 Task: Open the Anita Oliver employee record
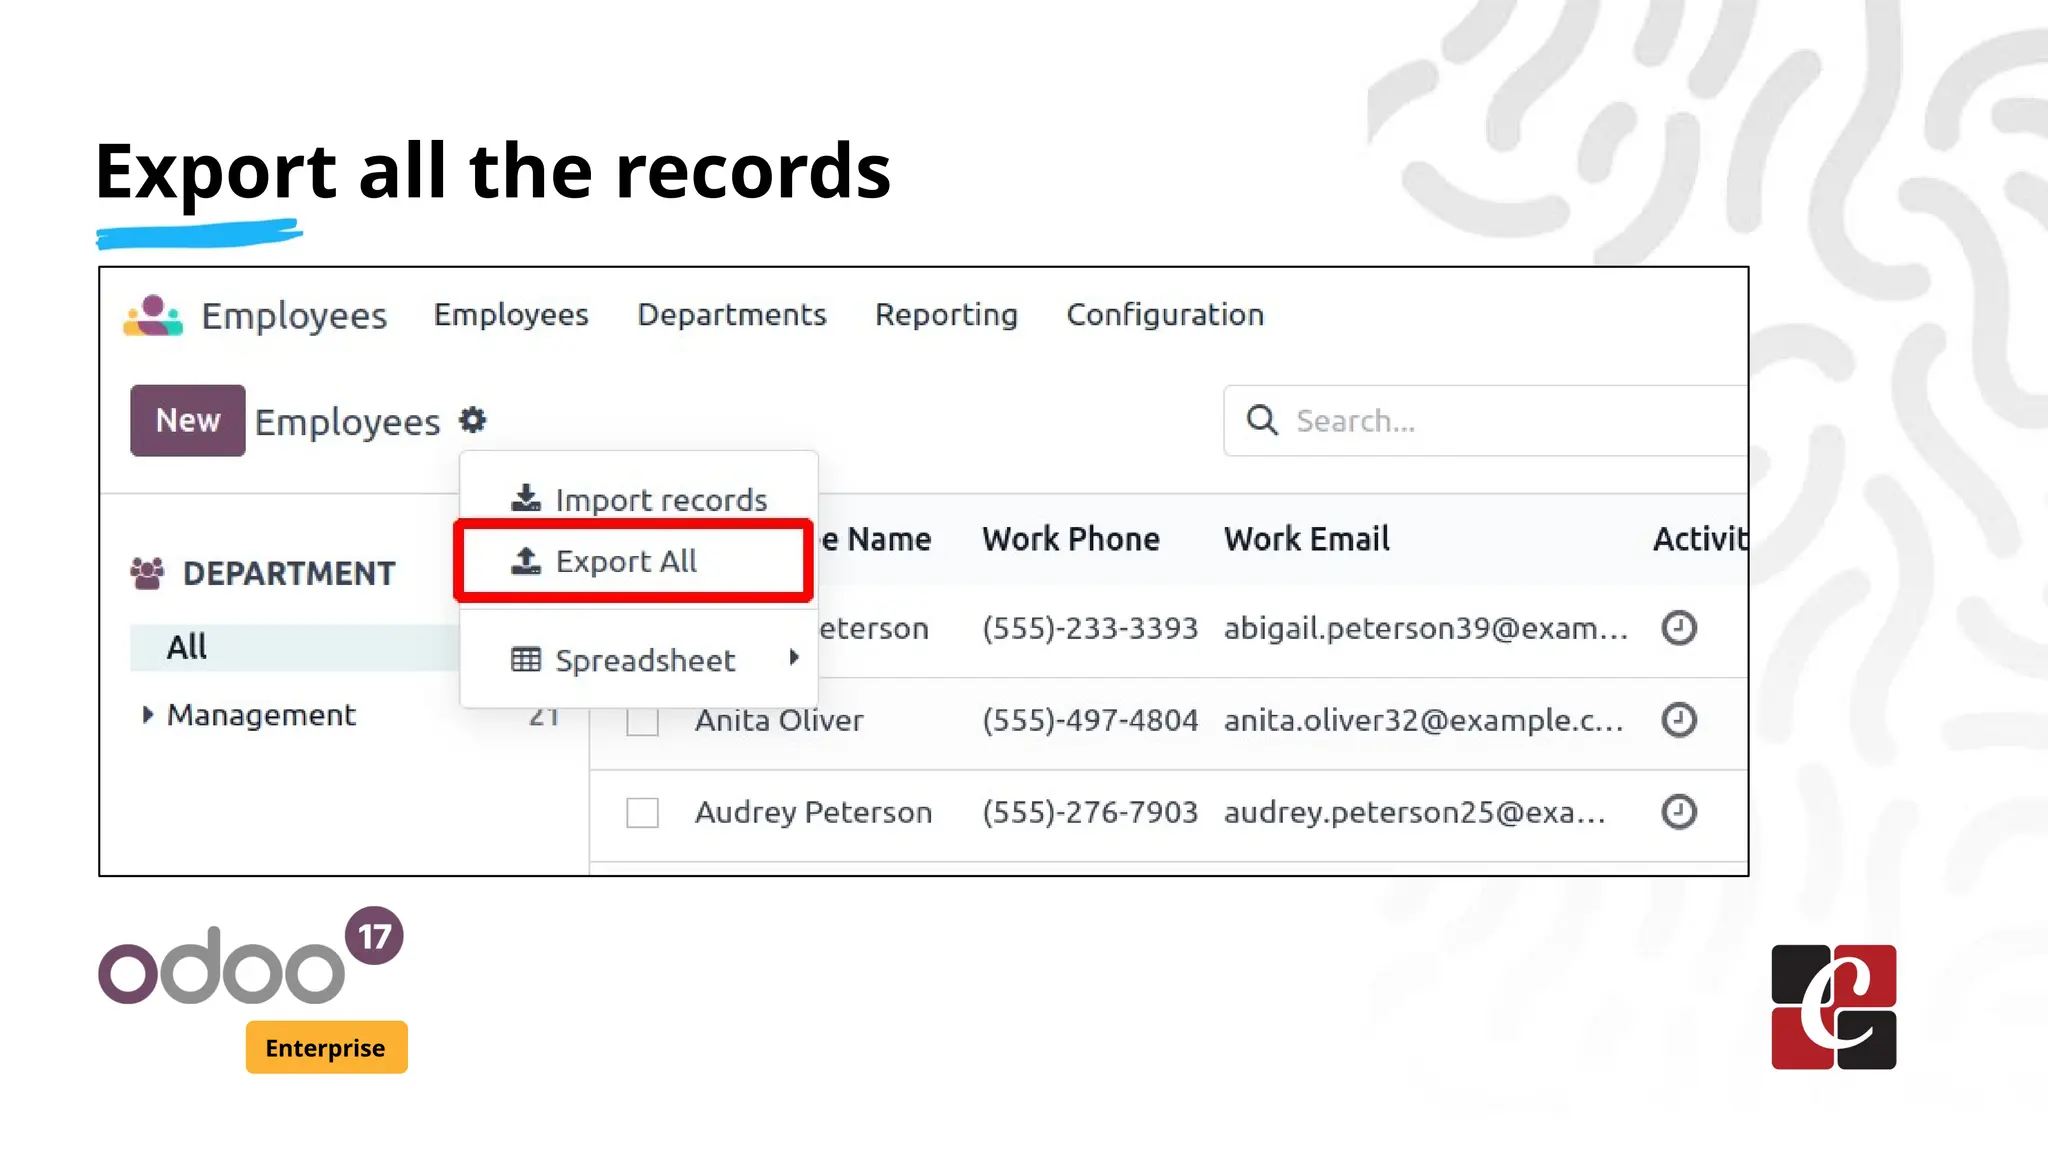[x=779, y=720]
